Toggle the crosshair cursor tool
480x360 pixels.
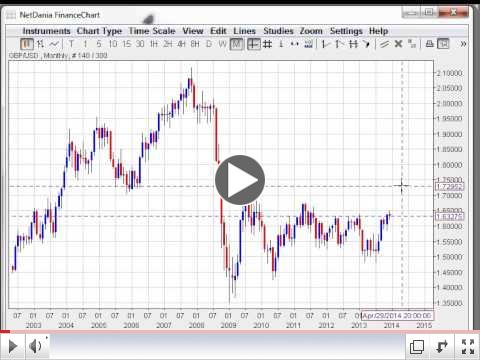pyautogui.click(x=254, y=44)
